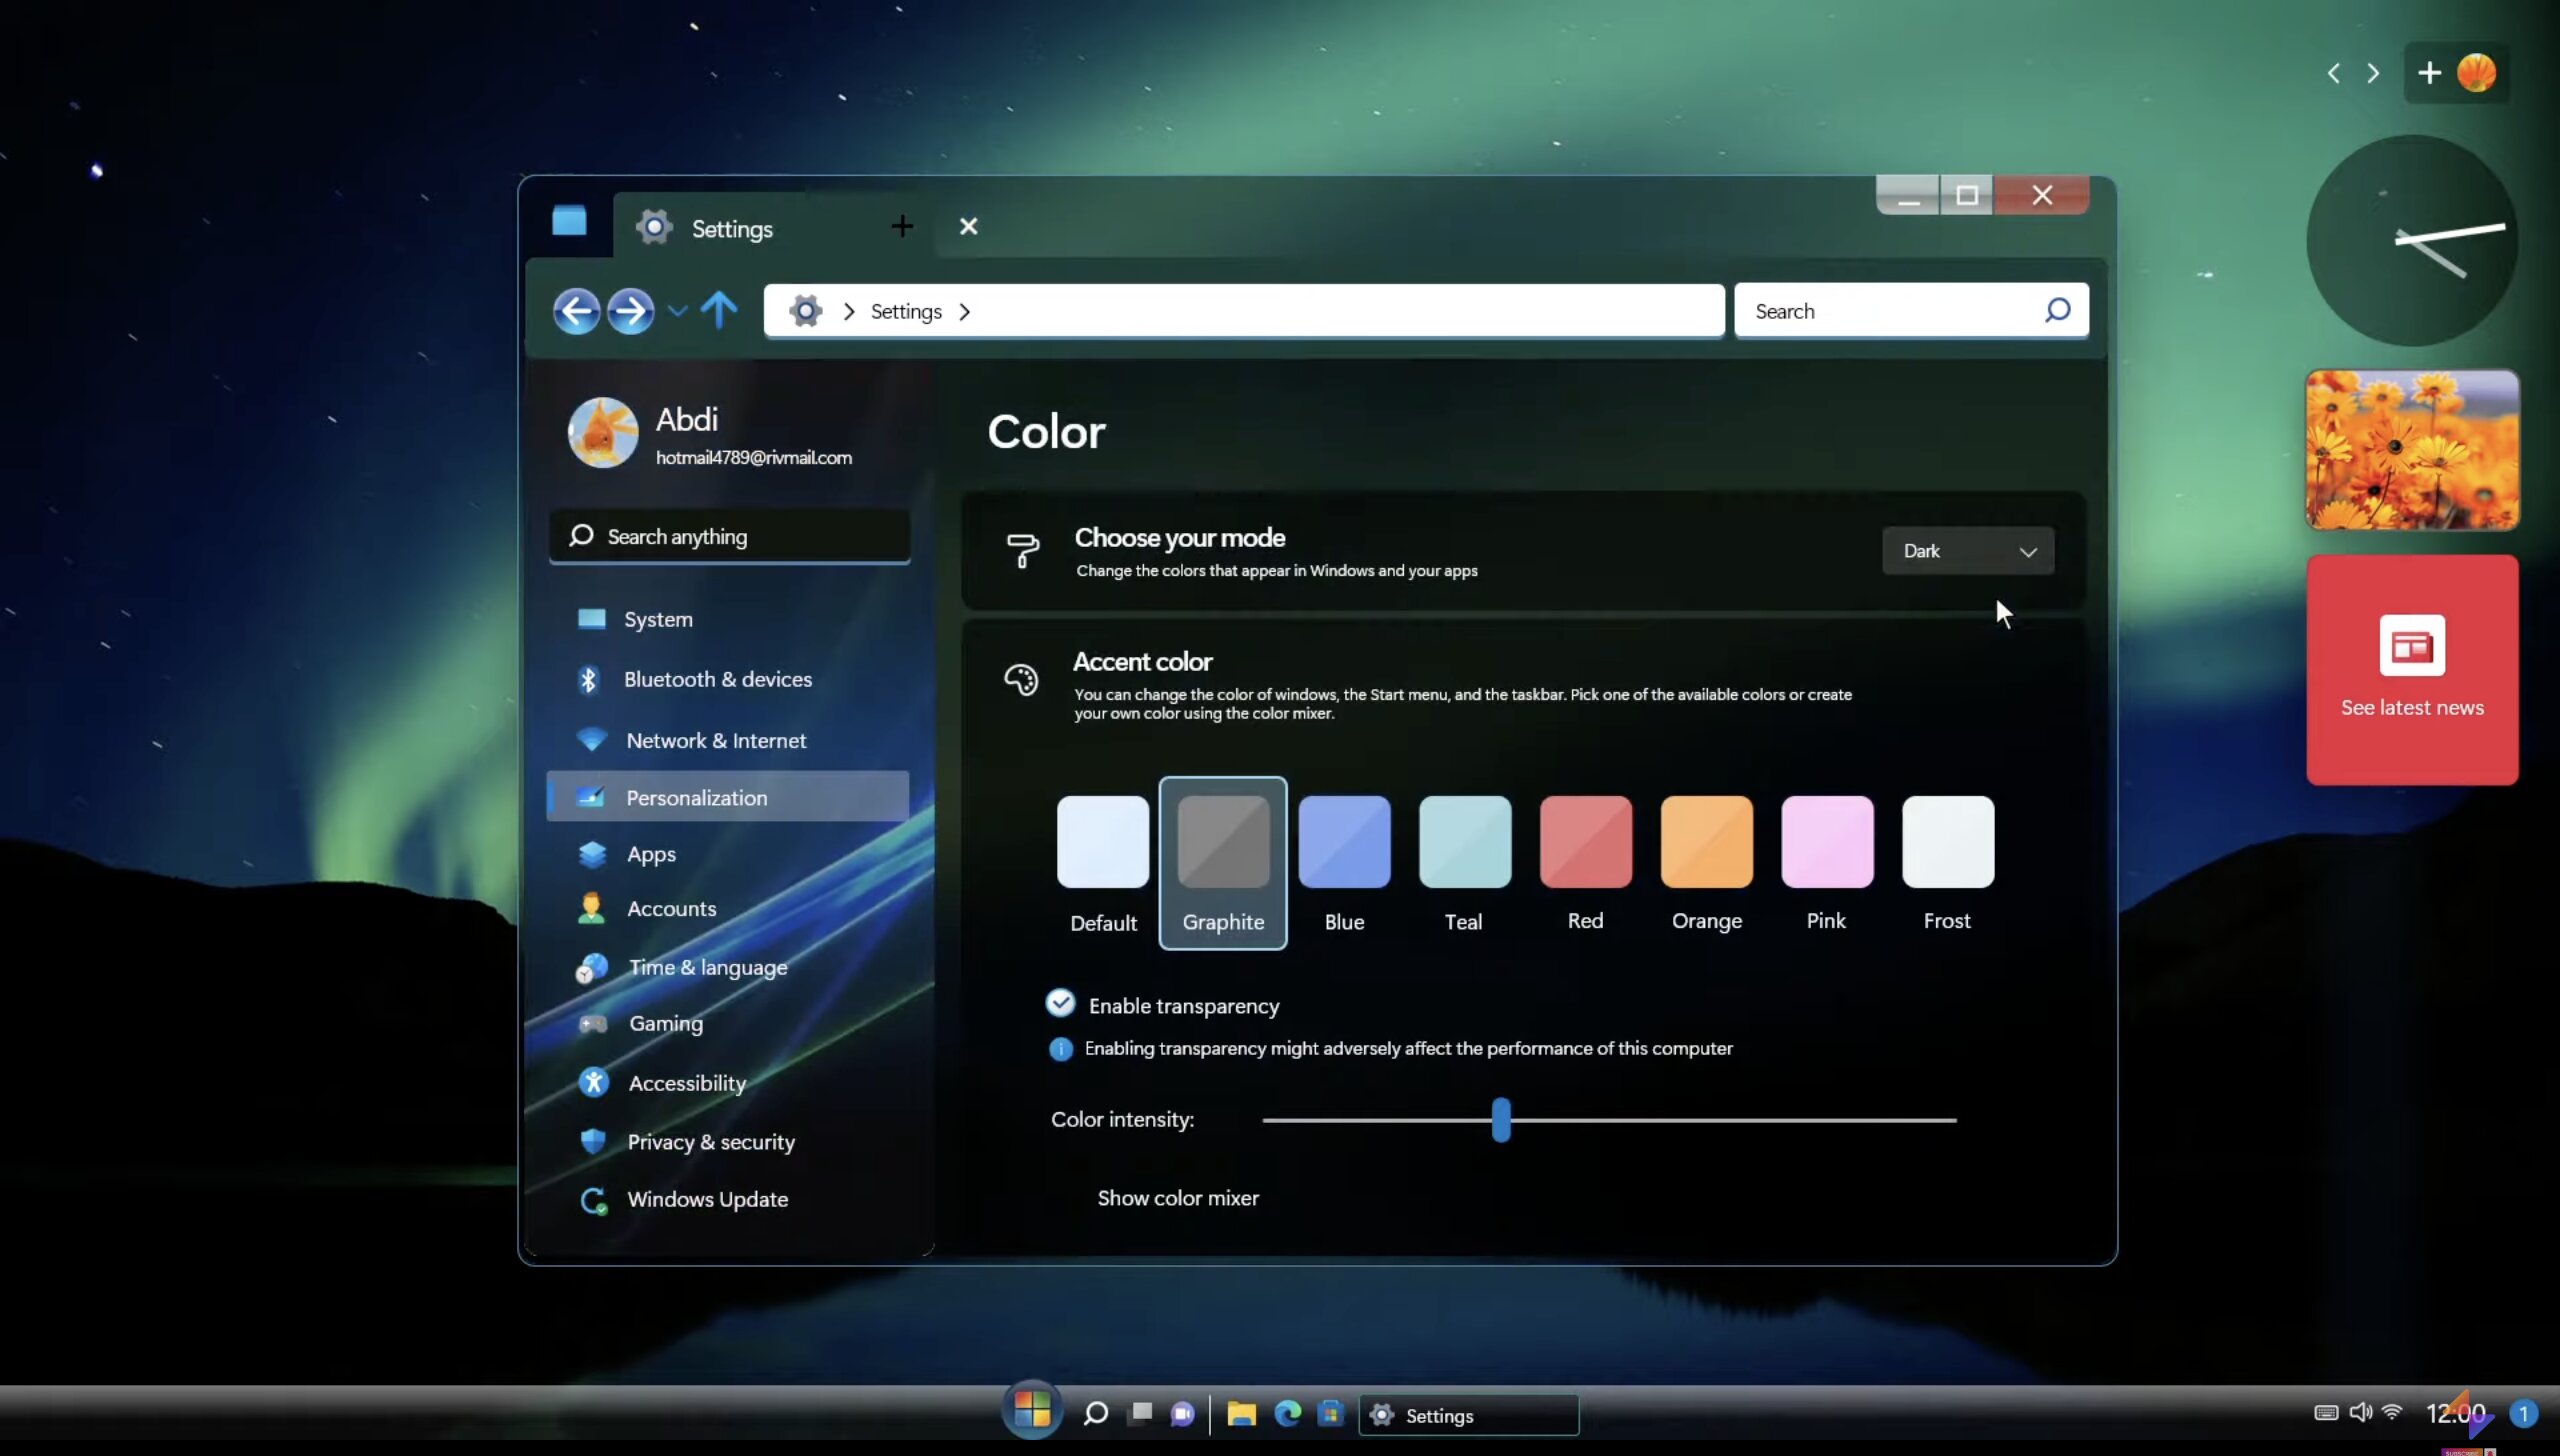Select Personalization in the sidebar
The image size is (2560, 1456).
(x=727, y=797)
